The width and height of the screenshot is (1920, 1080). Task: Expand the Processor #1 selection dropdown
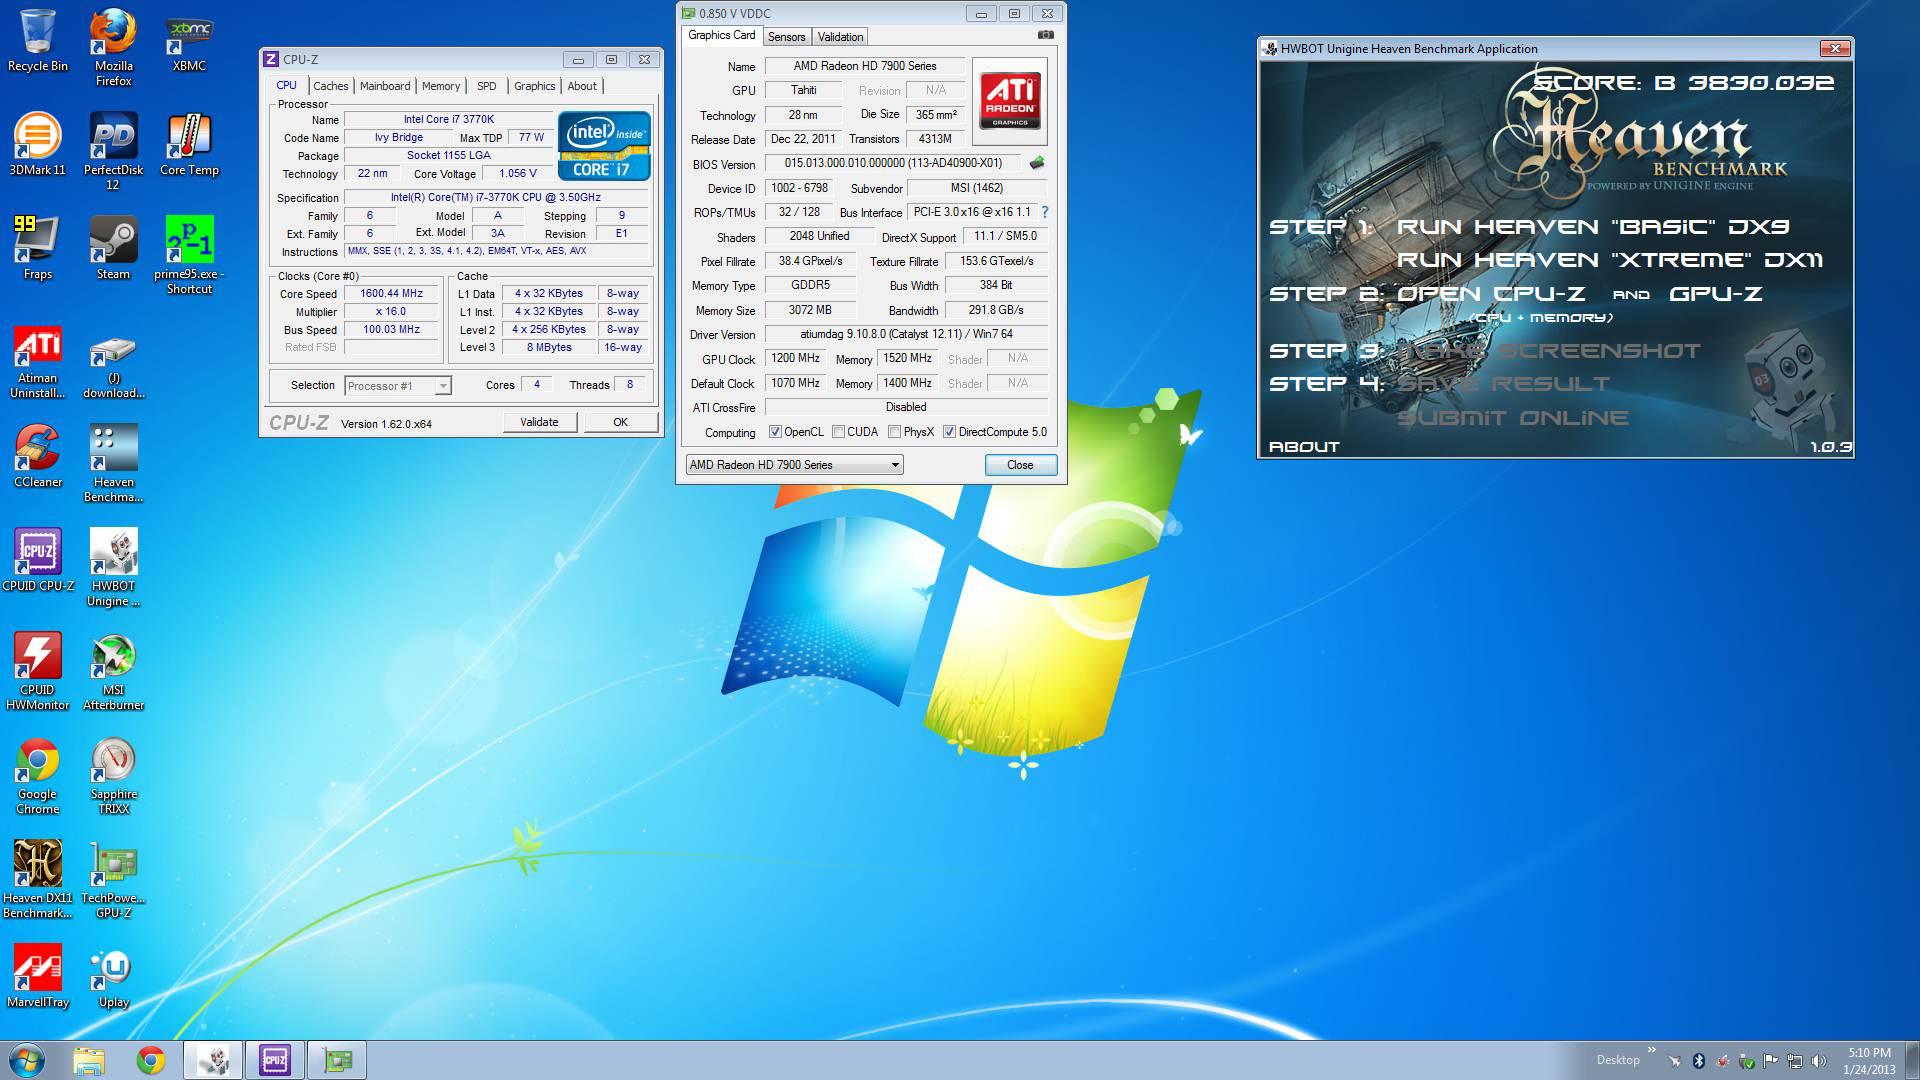click(443, 386)
